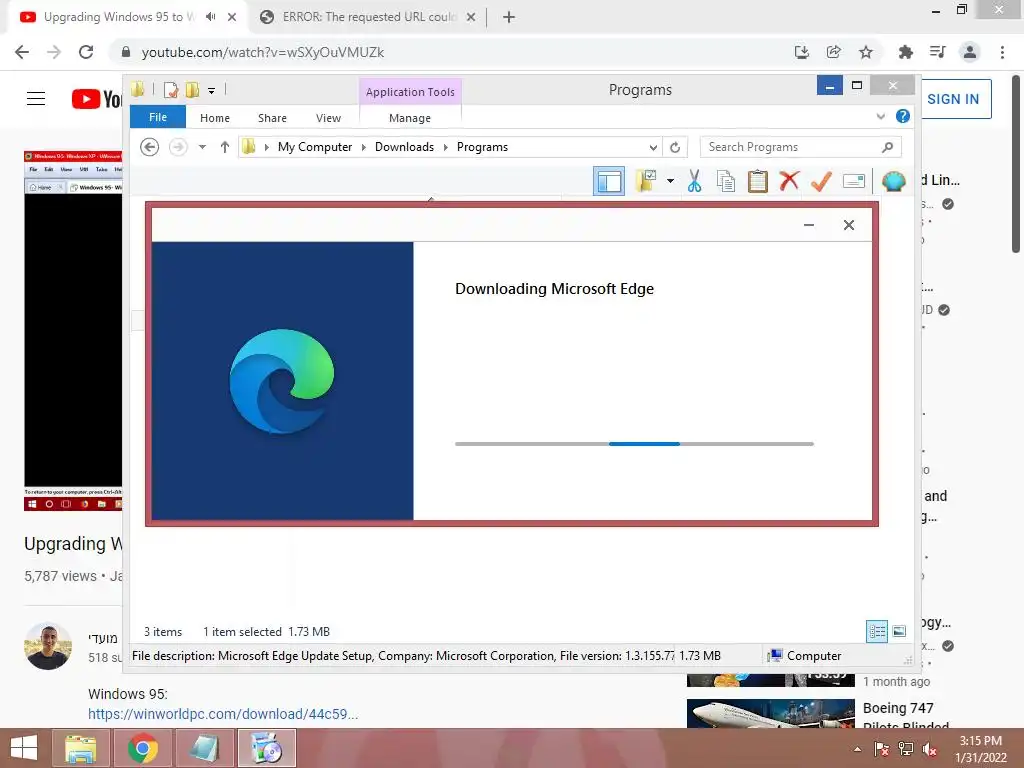Switch to the ERROR requested URL tab

pyautogui.click(x=368, y=17)
